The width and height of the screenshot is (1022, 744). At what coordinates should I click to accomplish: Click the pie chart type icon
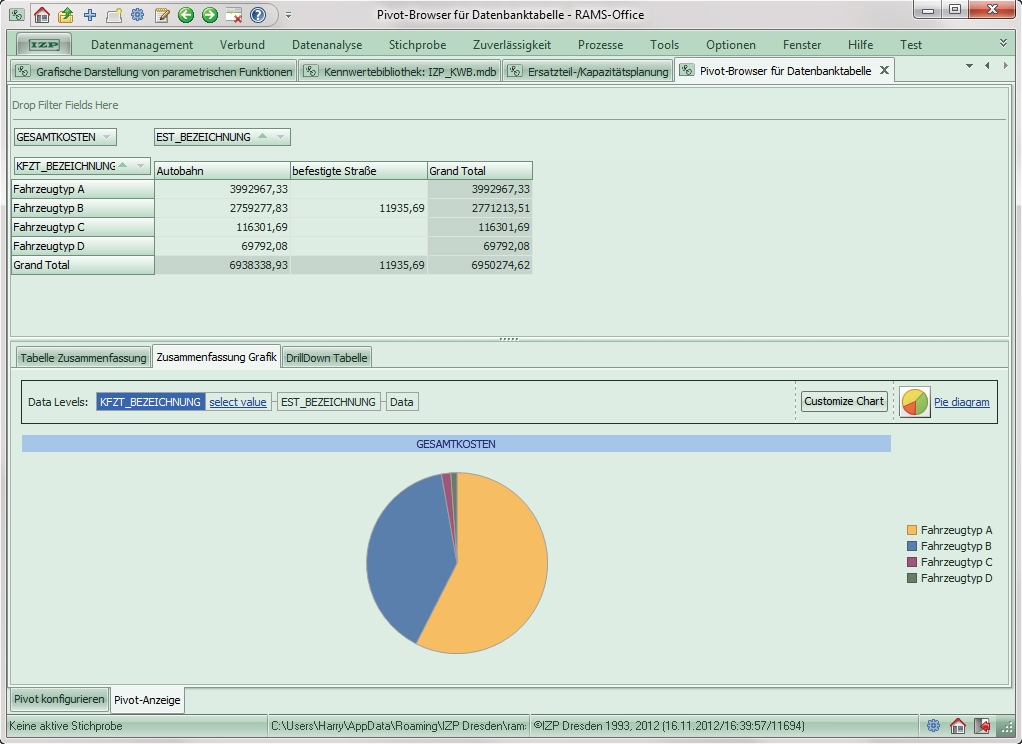914,402
